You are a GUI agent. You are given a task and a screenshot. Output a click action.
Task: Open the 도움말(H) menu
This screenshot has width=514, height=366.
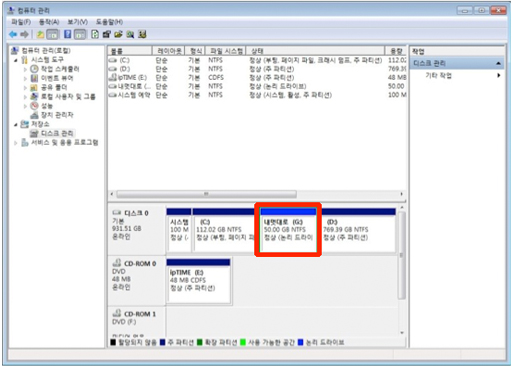pos(109,22)
